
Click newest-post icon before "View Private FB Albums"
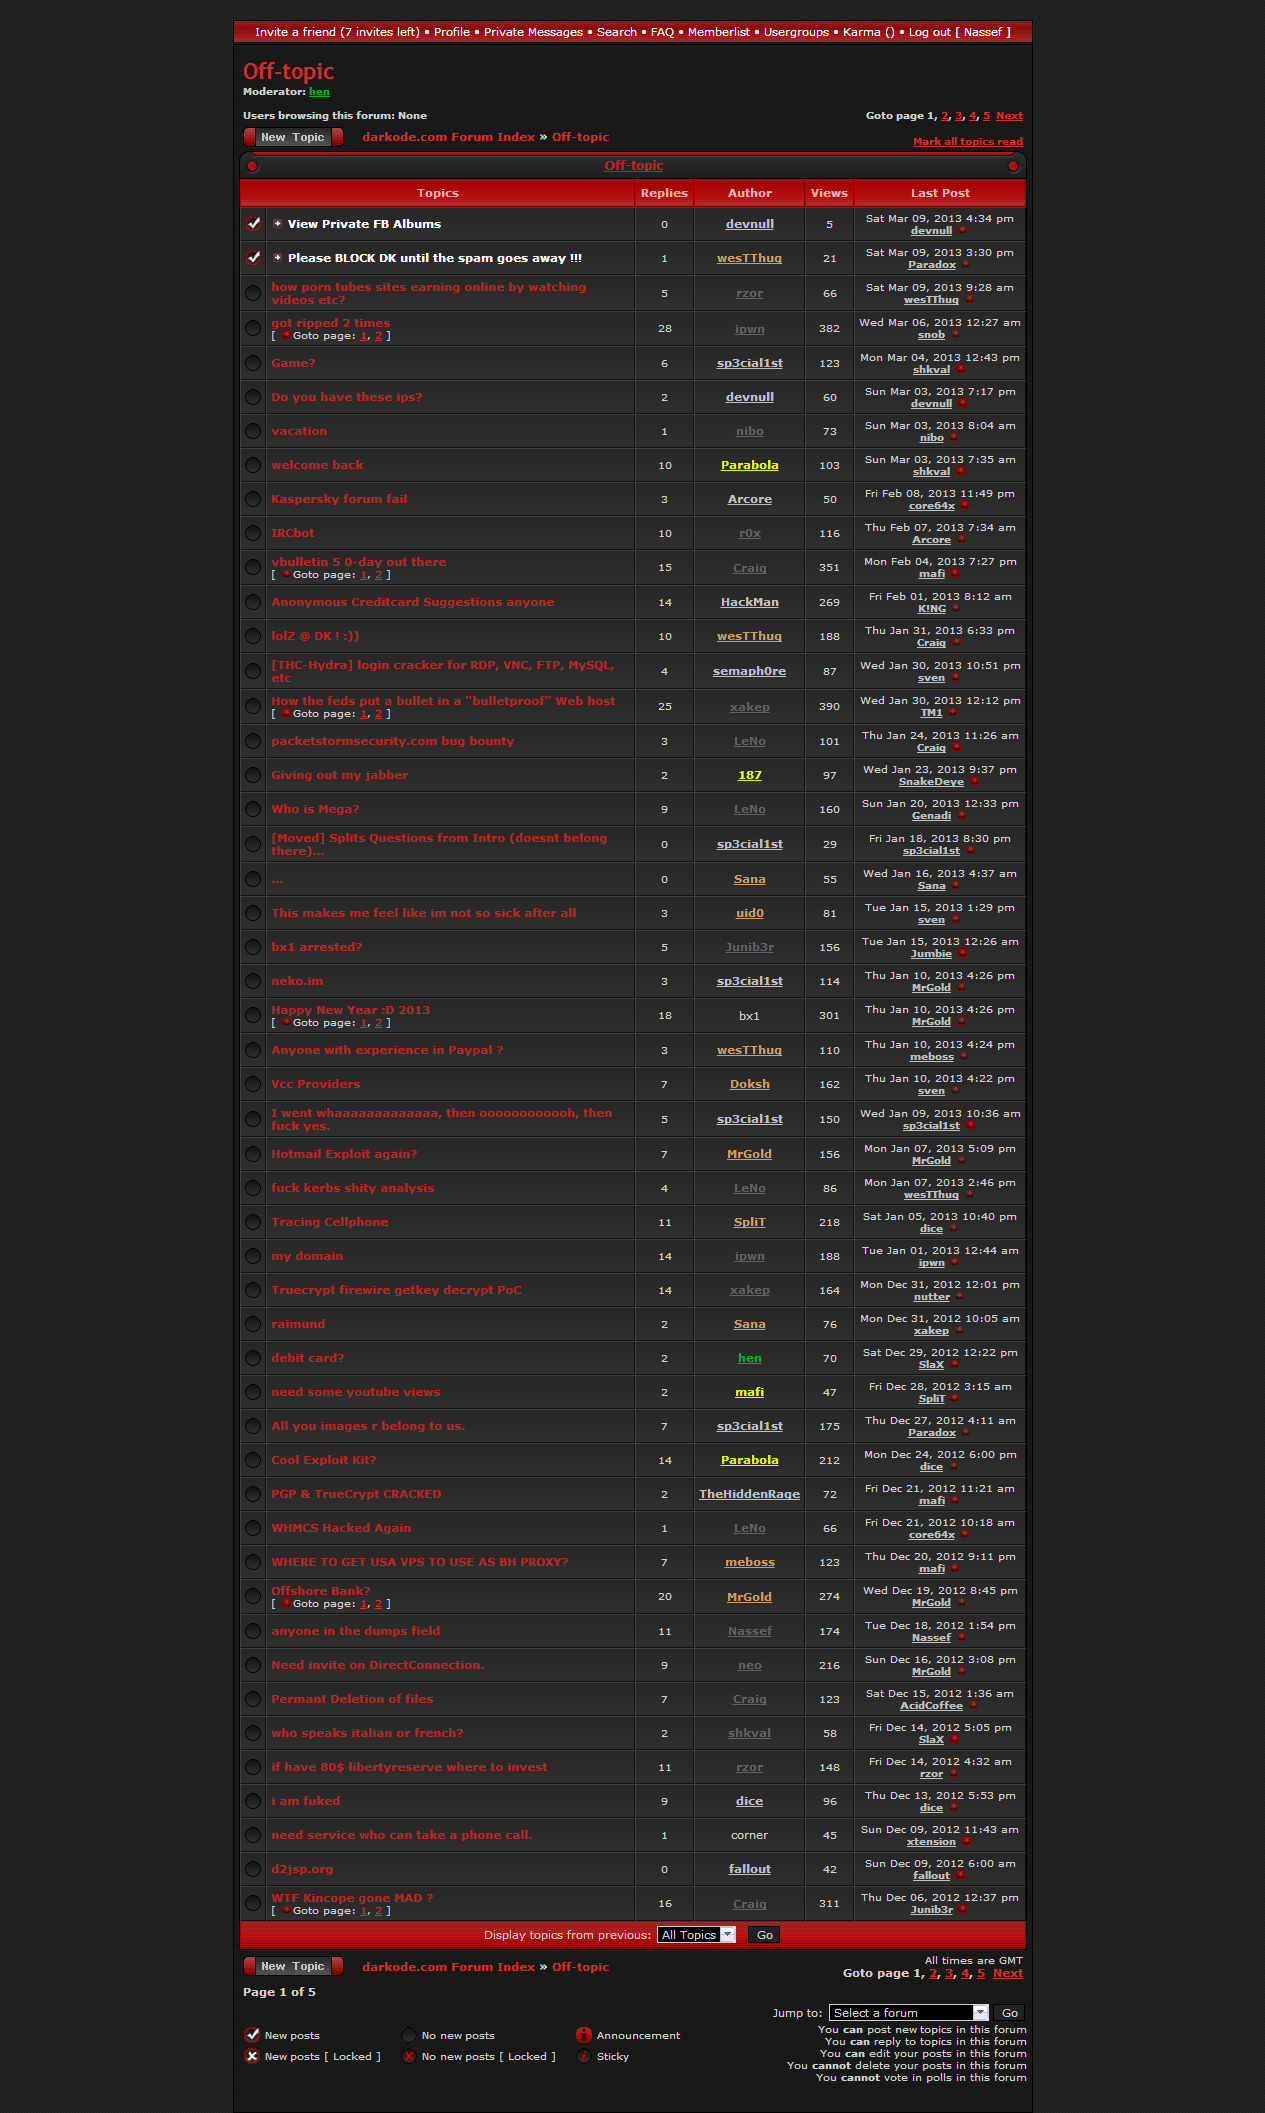coord(278,224)
